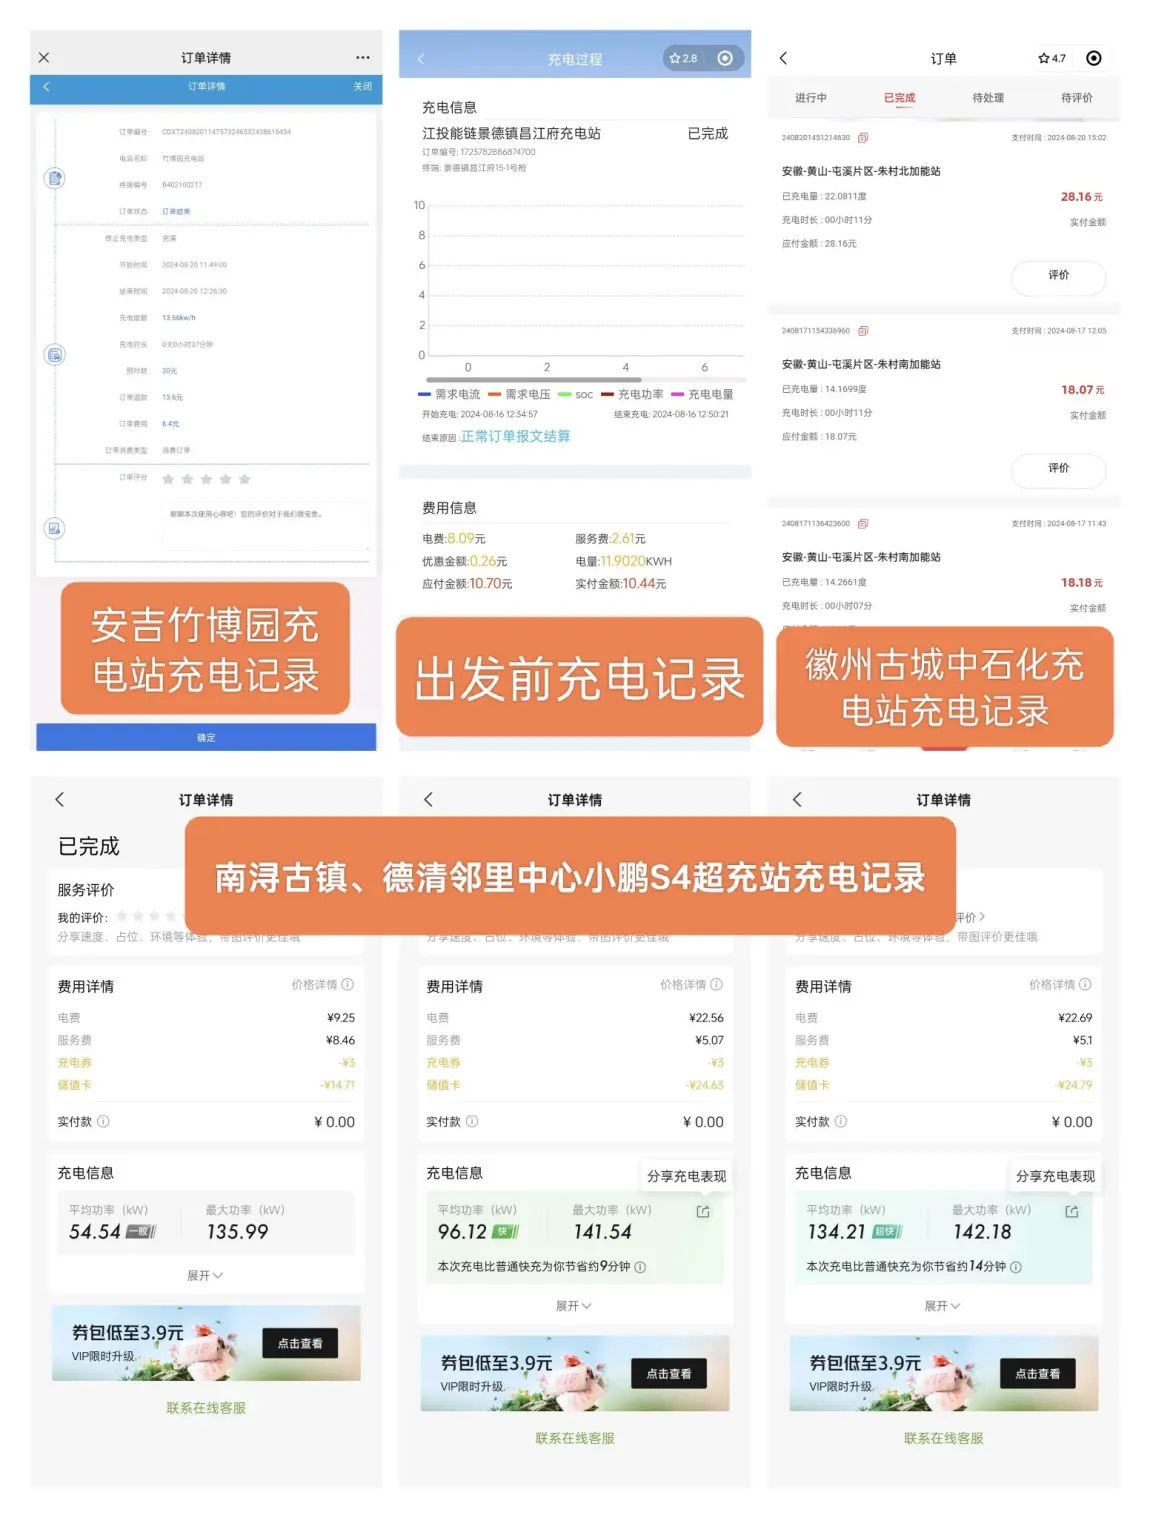Switch to the 待处理 tab
The height and width of the screenshot is (1518, 1150).
click(x=988, y=98)
